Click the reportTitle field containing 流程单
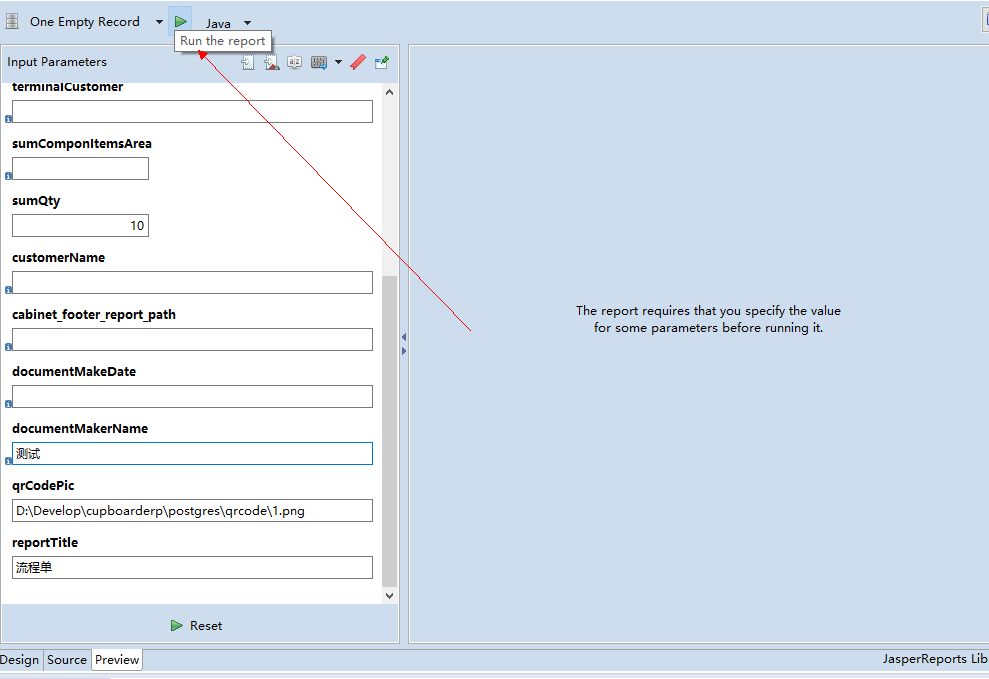 click(192, 567)
